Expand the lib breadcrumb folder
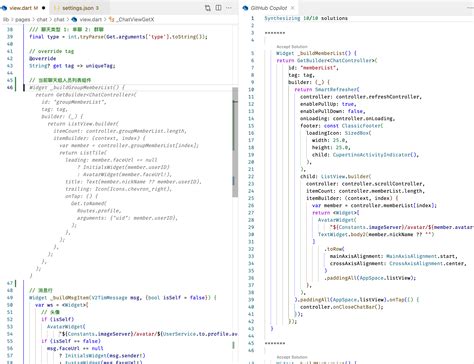This screenshot has height=364, width=474. [6, 19]
